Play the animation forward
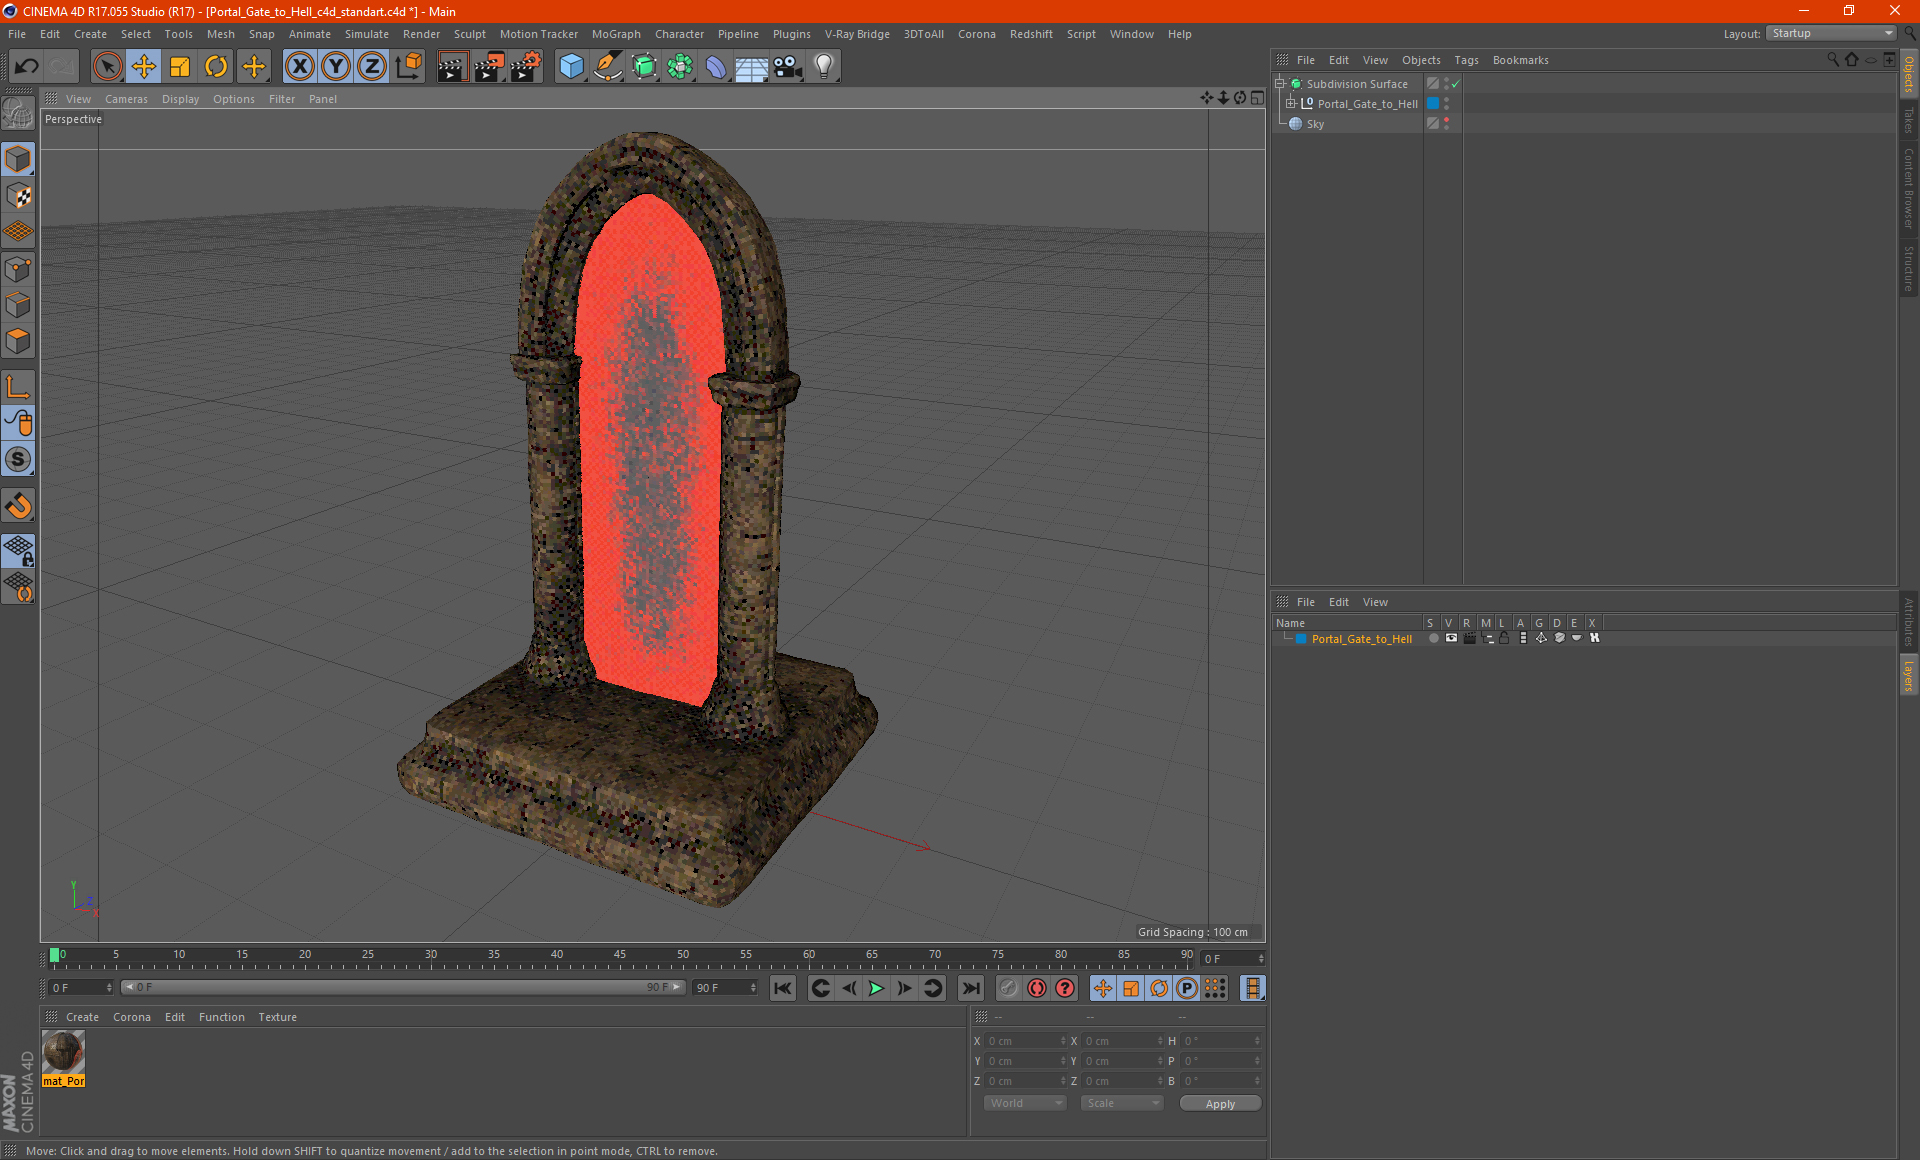 click(x=876, y=988)
